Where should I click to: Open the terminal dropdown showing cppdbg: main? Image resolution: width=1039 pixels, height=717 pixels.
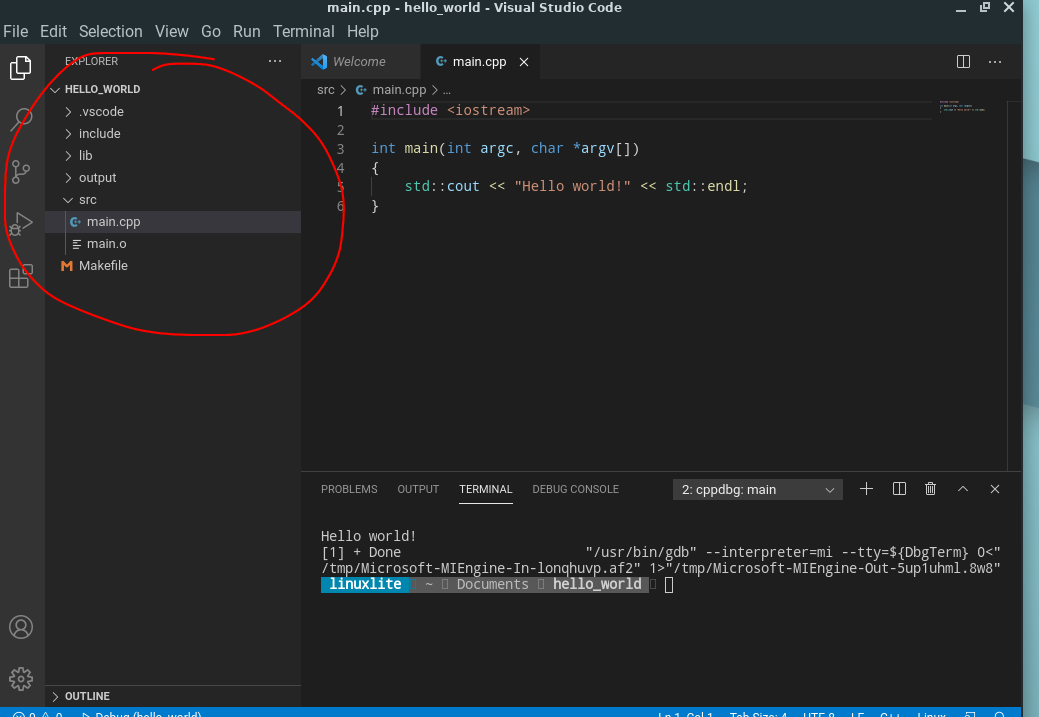(x=757, y=489)
